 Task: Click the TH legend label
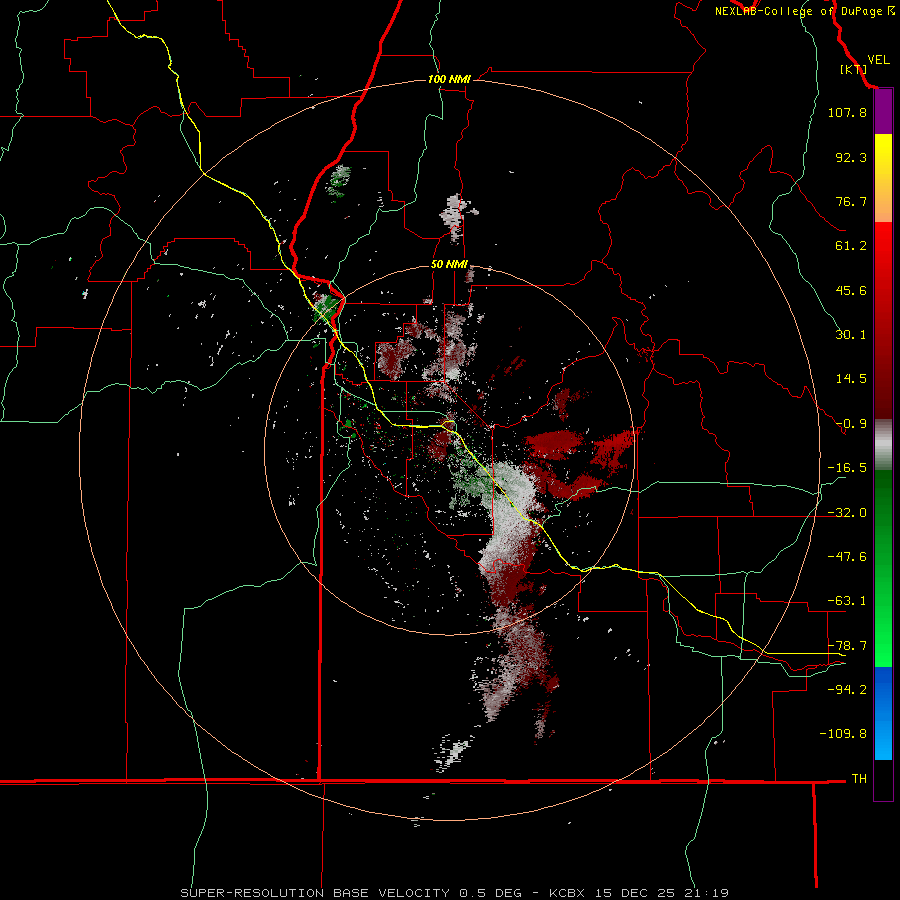click(859, 779)
